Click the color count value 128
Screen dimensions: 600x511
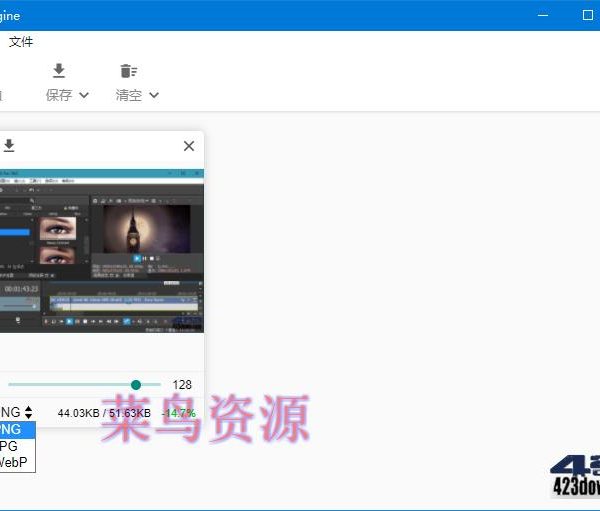point(182,385)
